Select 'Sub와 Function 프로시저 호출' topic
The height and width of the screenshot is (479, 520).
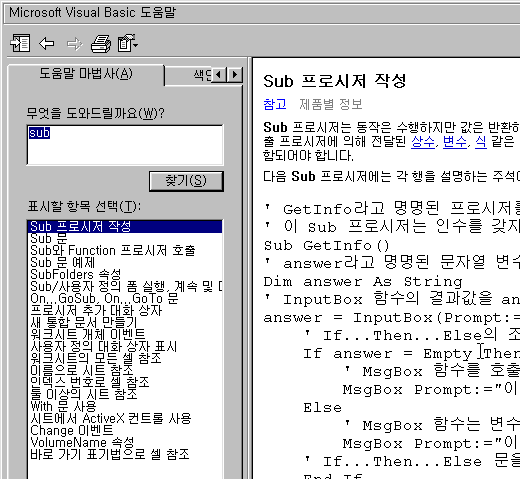pos(113,250)
